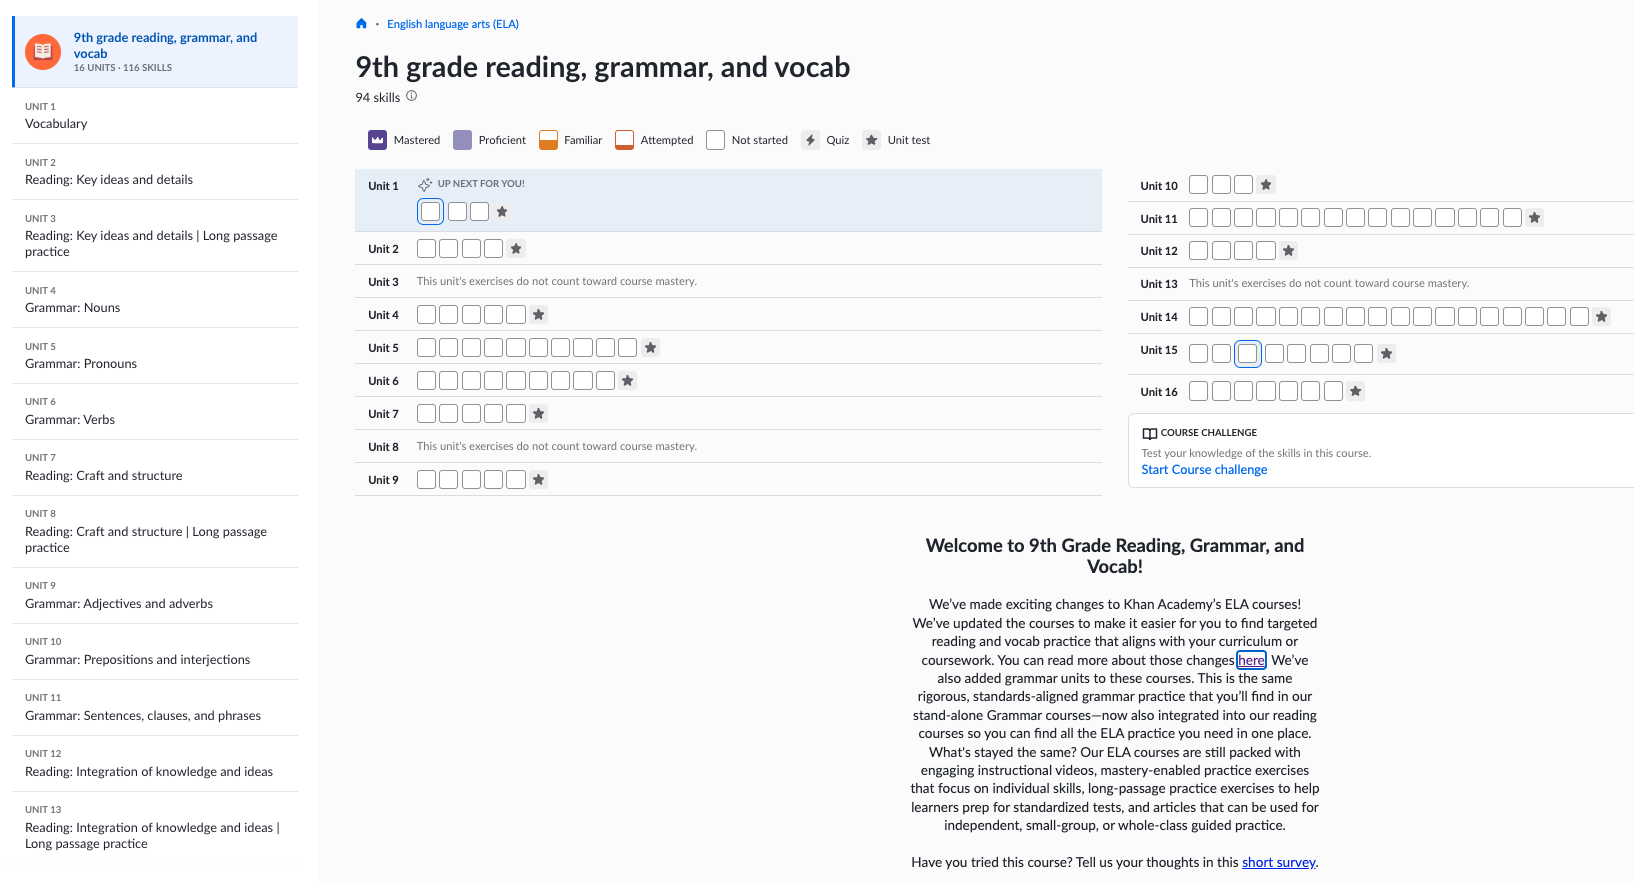
Task: Open the Unit 10 unit test star
Action: (1266, 185)
